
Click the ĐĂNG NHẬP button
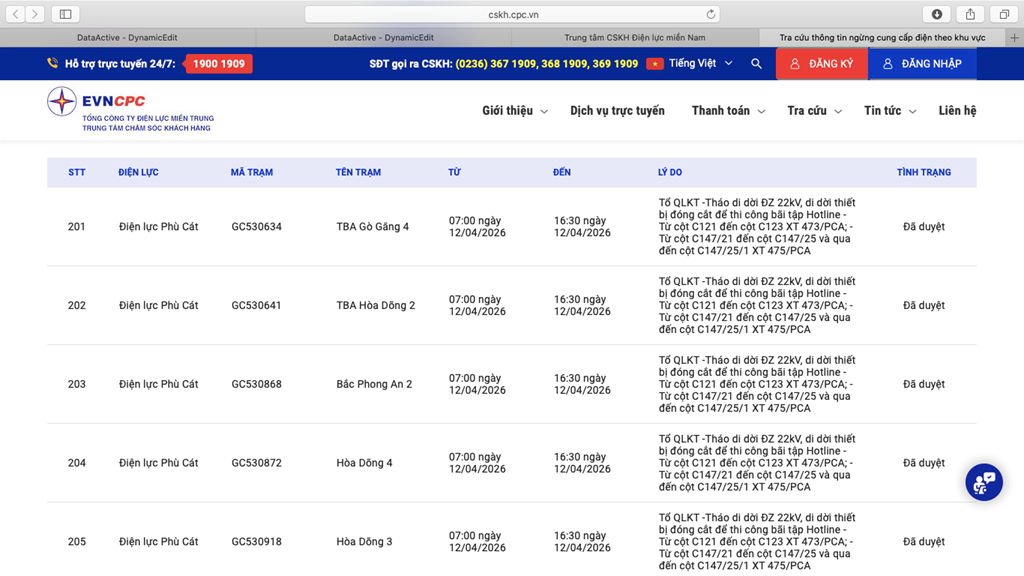[922, 64]
